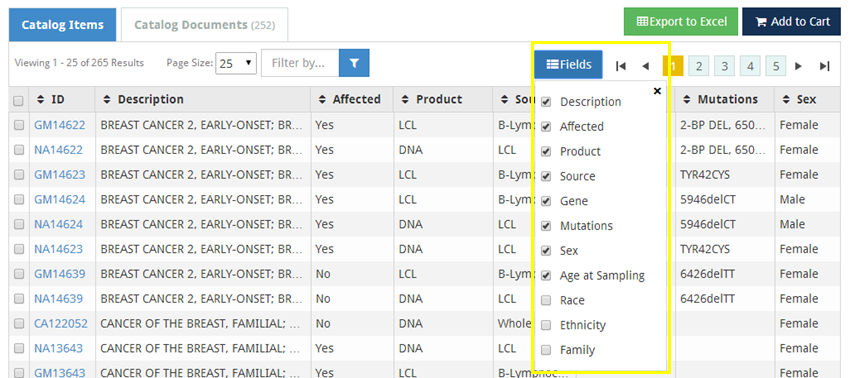Enable the Race field checkbox
This screenshot has height=378, width=850.
pyautogui.click(x=546, y=300)
